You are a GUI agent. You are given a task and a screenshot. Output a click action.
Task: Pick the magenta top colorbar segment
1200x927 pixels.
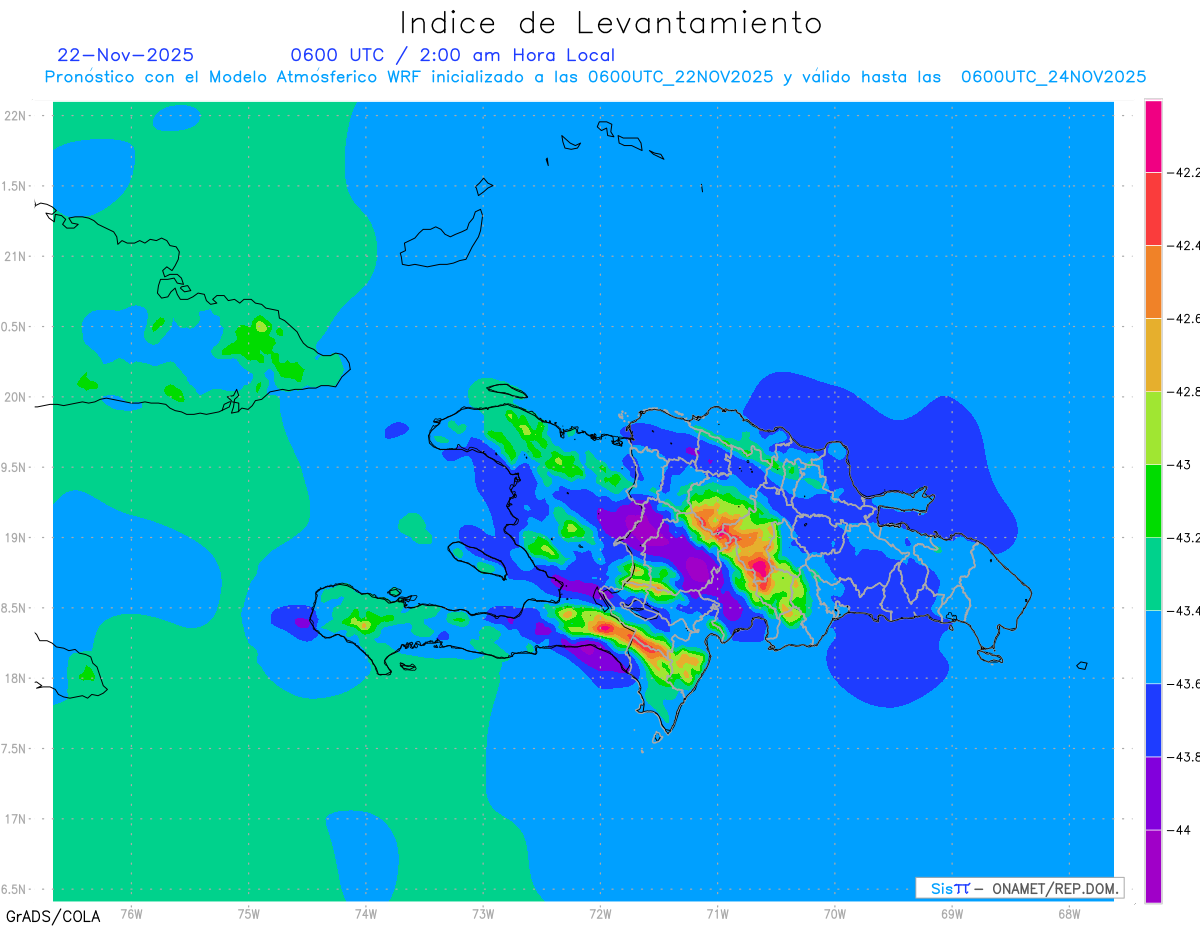(1153, 136)
